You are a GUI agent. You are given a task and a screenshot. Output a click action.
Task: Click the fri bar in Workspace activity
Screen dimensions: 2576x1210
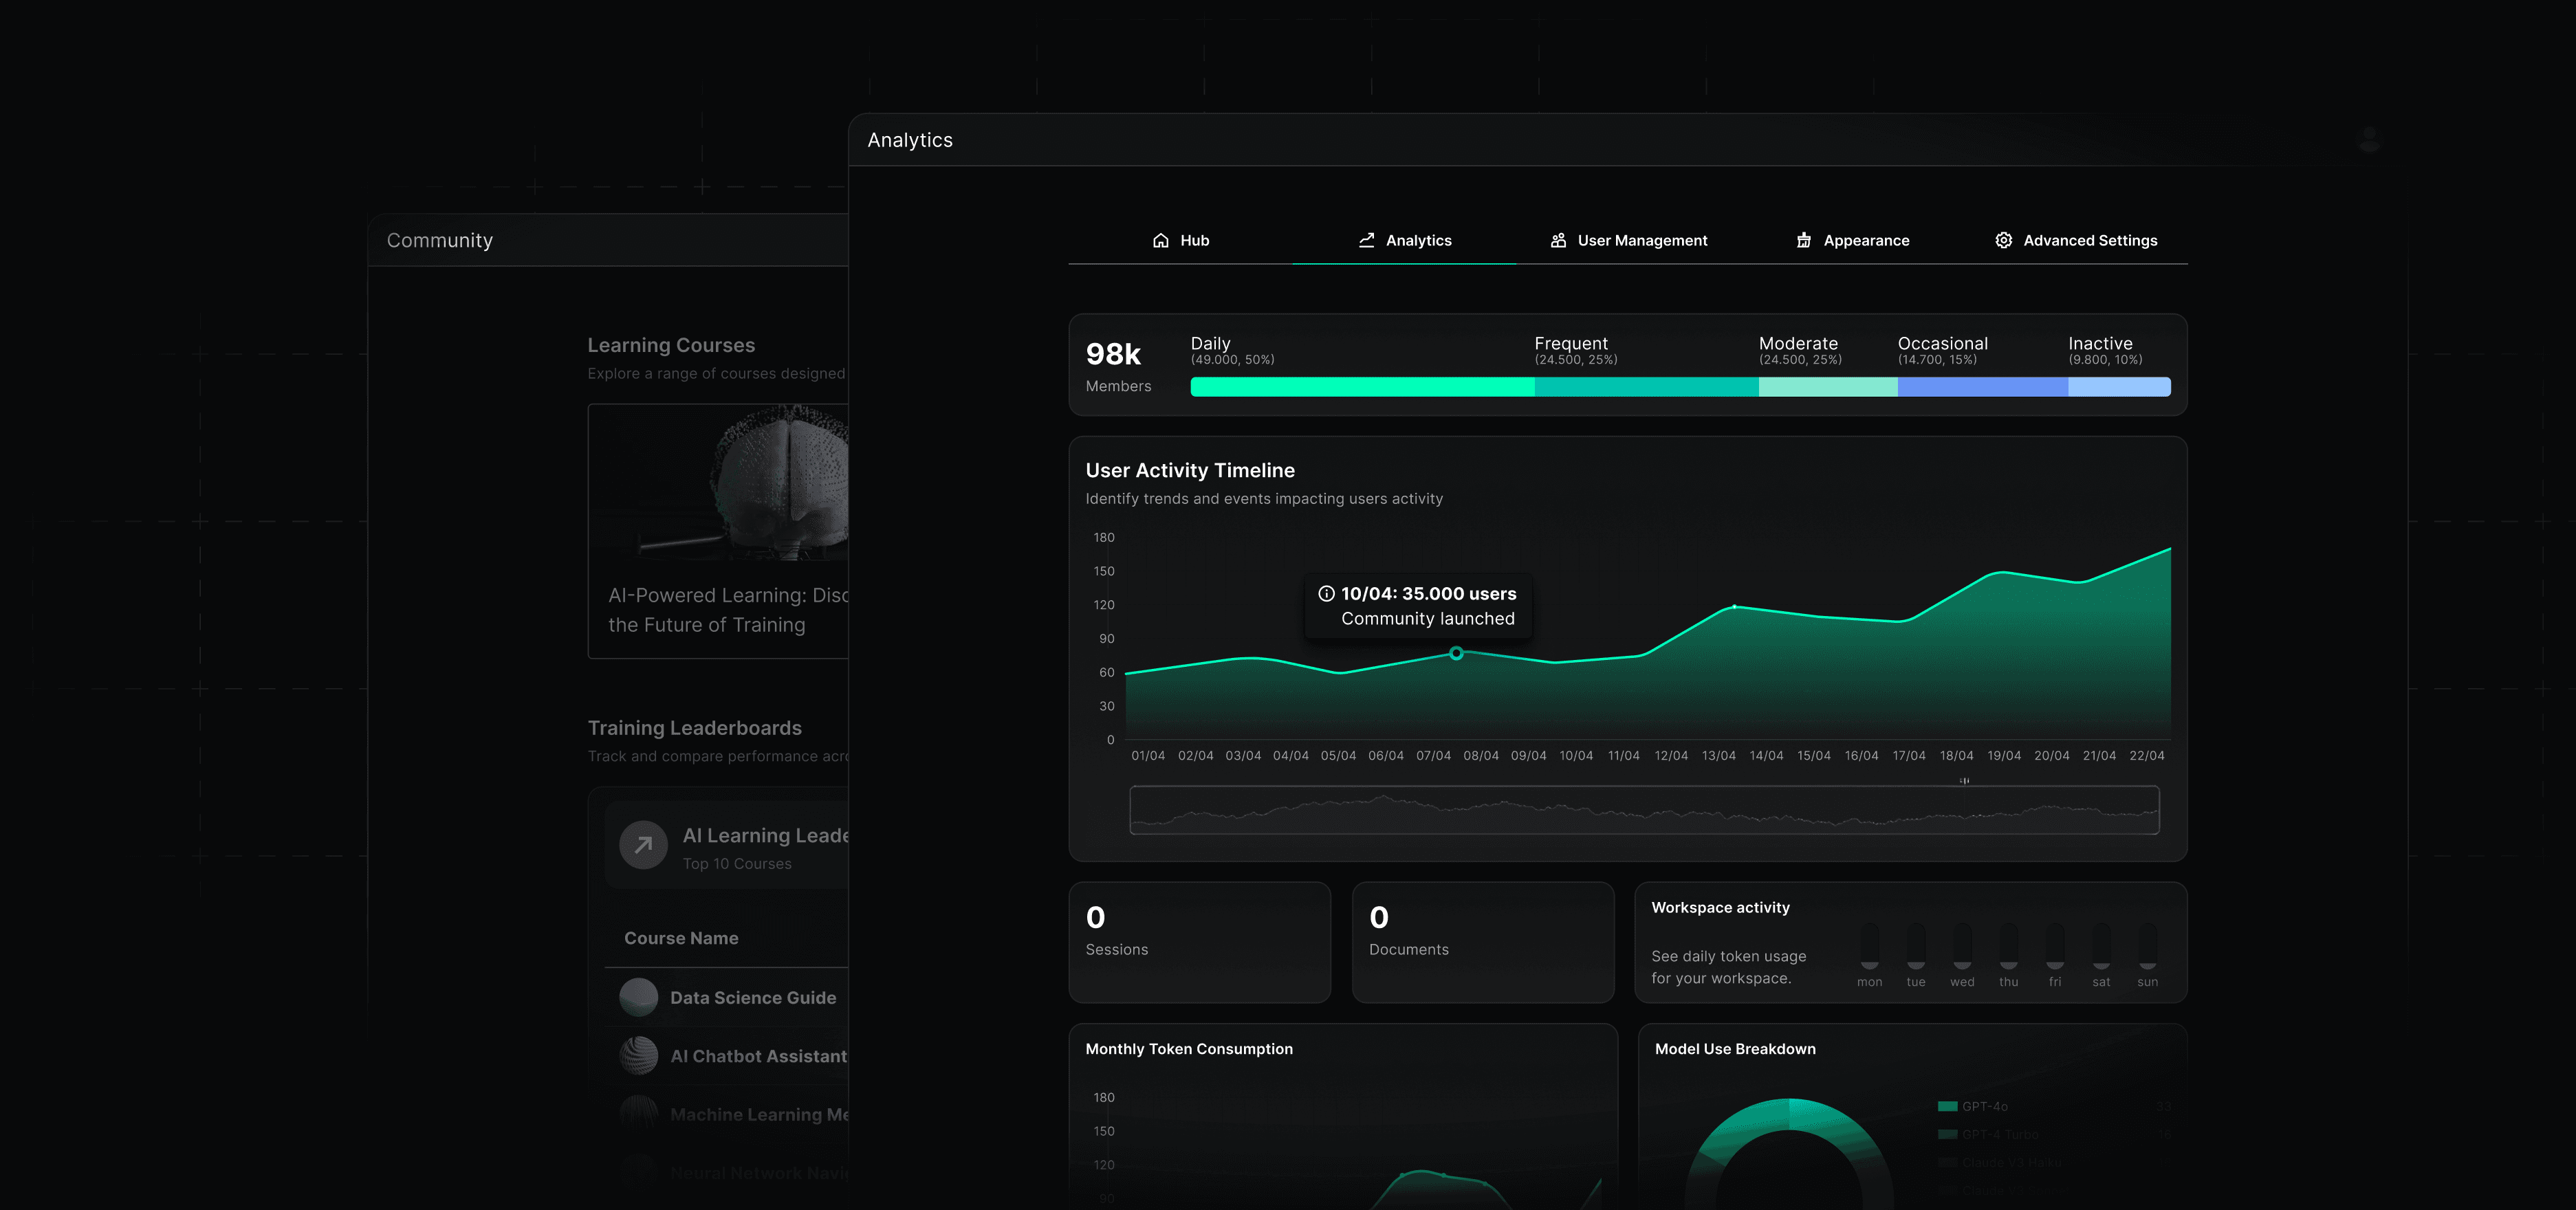point(2055,945)
